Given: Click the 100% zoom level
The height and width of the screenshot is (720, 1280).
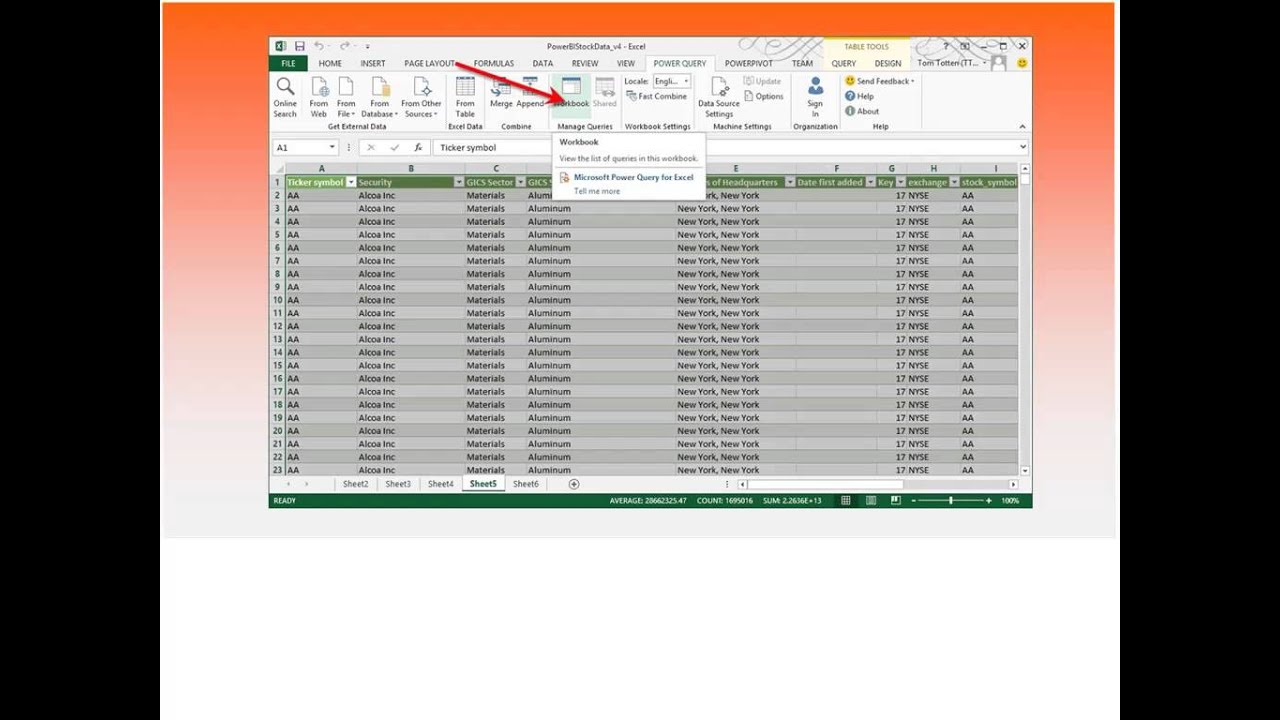Looking at the screenshot, I should point(1010,500).
